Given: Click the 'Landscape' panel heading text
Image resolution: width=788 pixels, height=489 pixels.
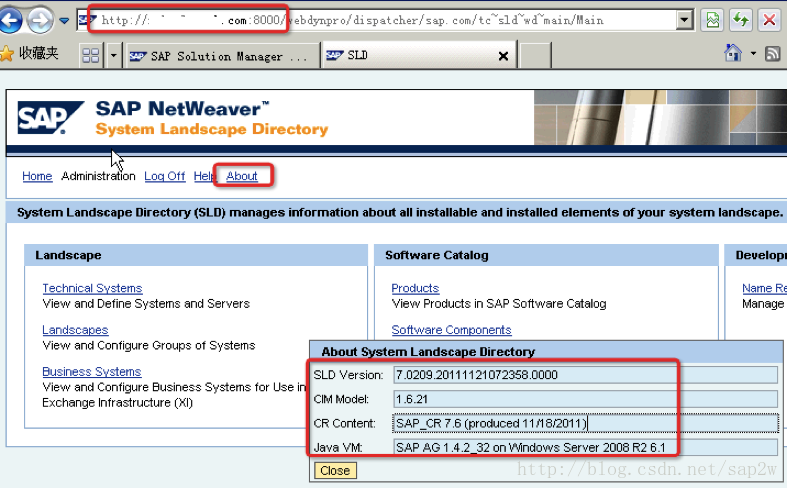Looking at the screenshot, I should [68, 255].
